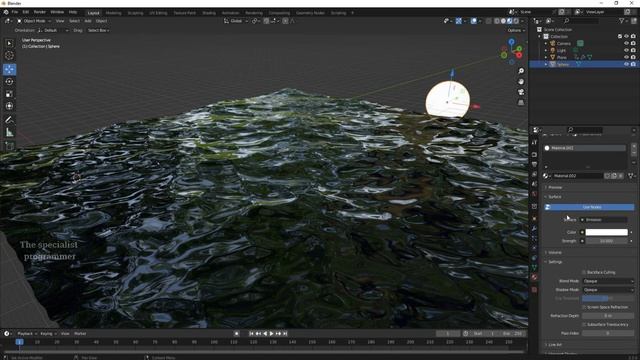The image size is (640, 360).
Task: Hide the Light object via eye icon
Action: [627, 50]
